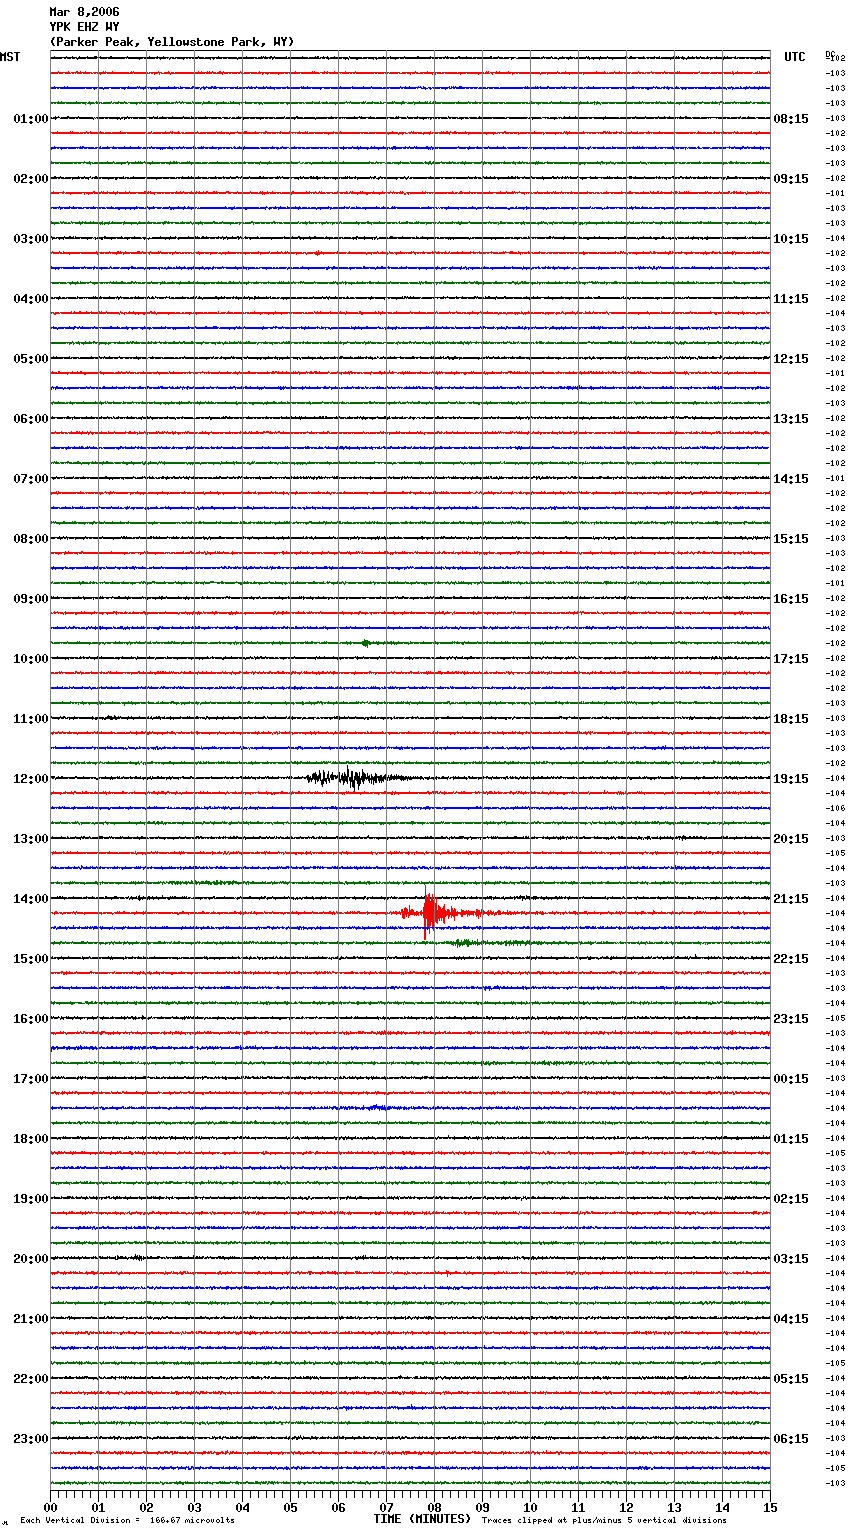Click the 02:15 UTC time label
This screenshot has height=1534, width=850.
(x=791, y=1199)
